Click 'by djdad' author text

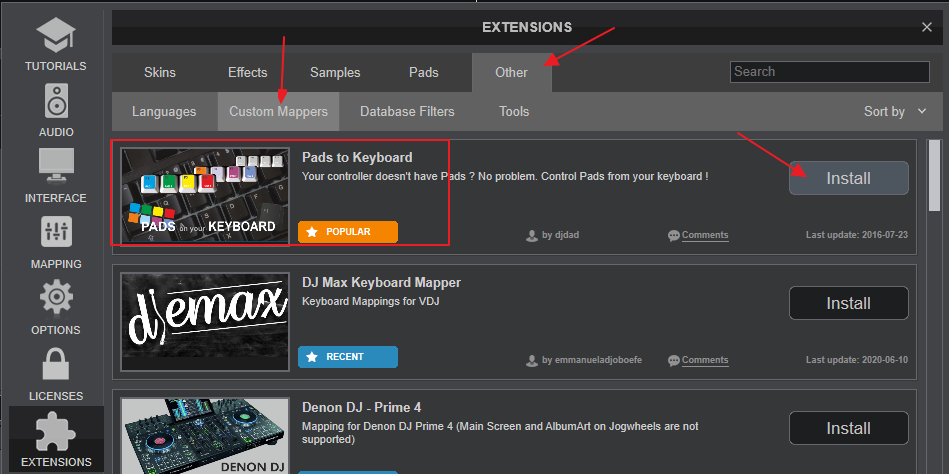click(560, 235)
